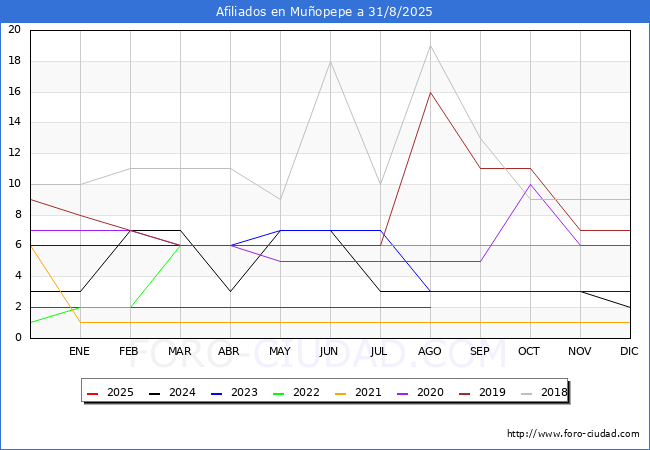
Task: Click the red 2025 legend color swatch
Action: (93, 393)
